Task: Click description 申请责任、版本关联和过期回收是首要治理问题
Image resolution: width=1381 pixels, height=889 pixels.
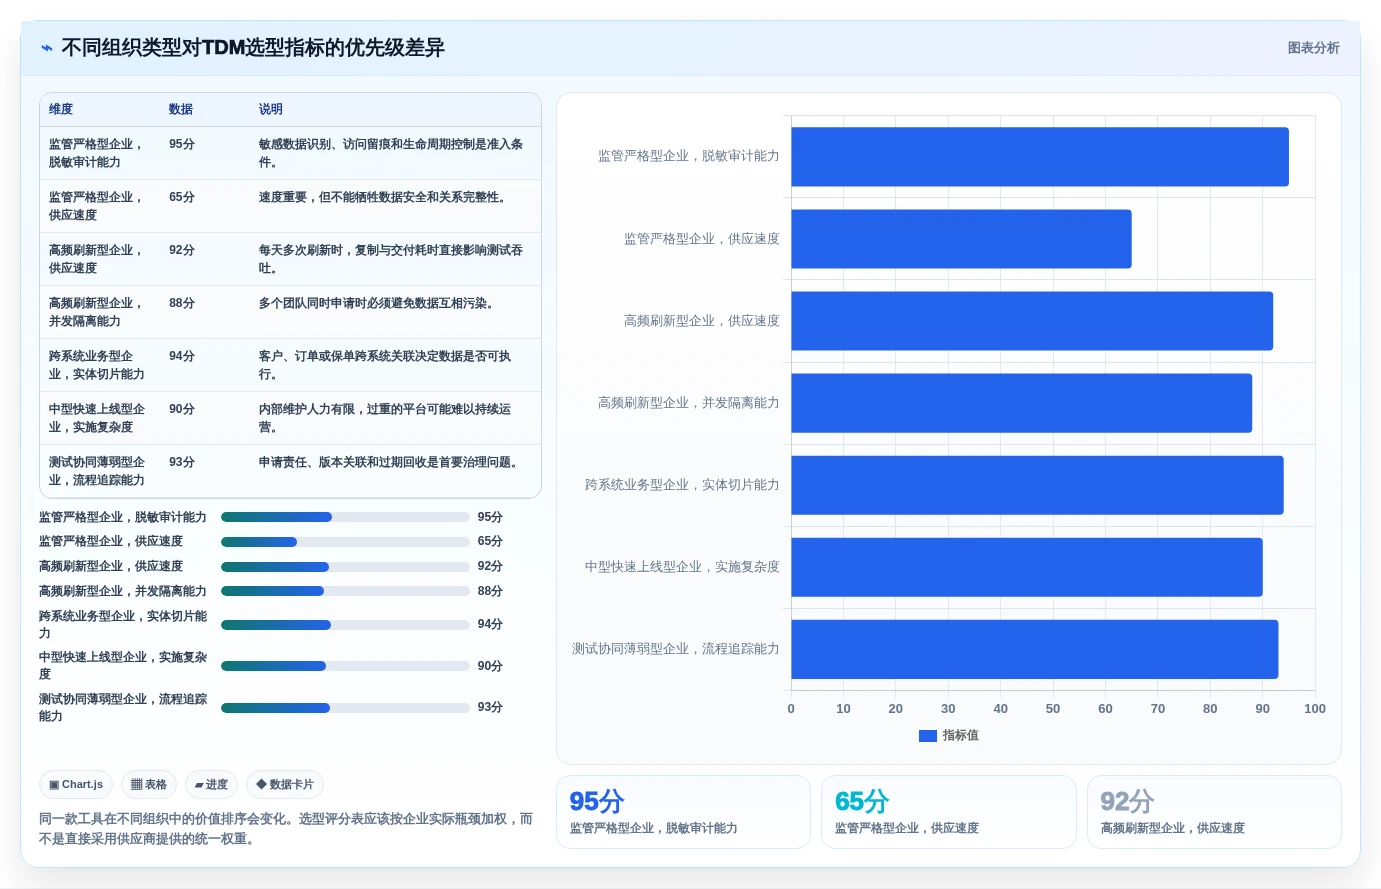Action: pos(391,462)
